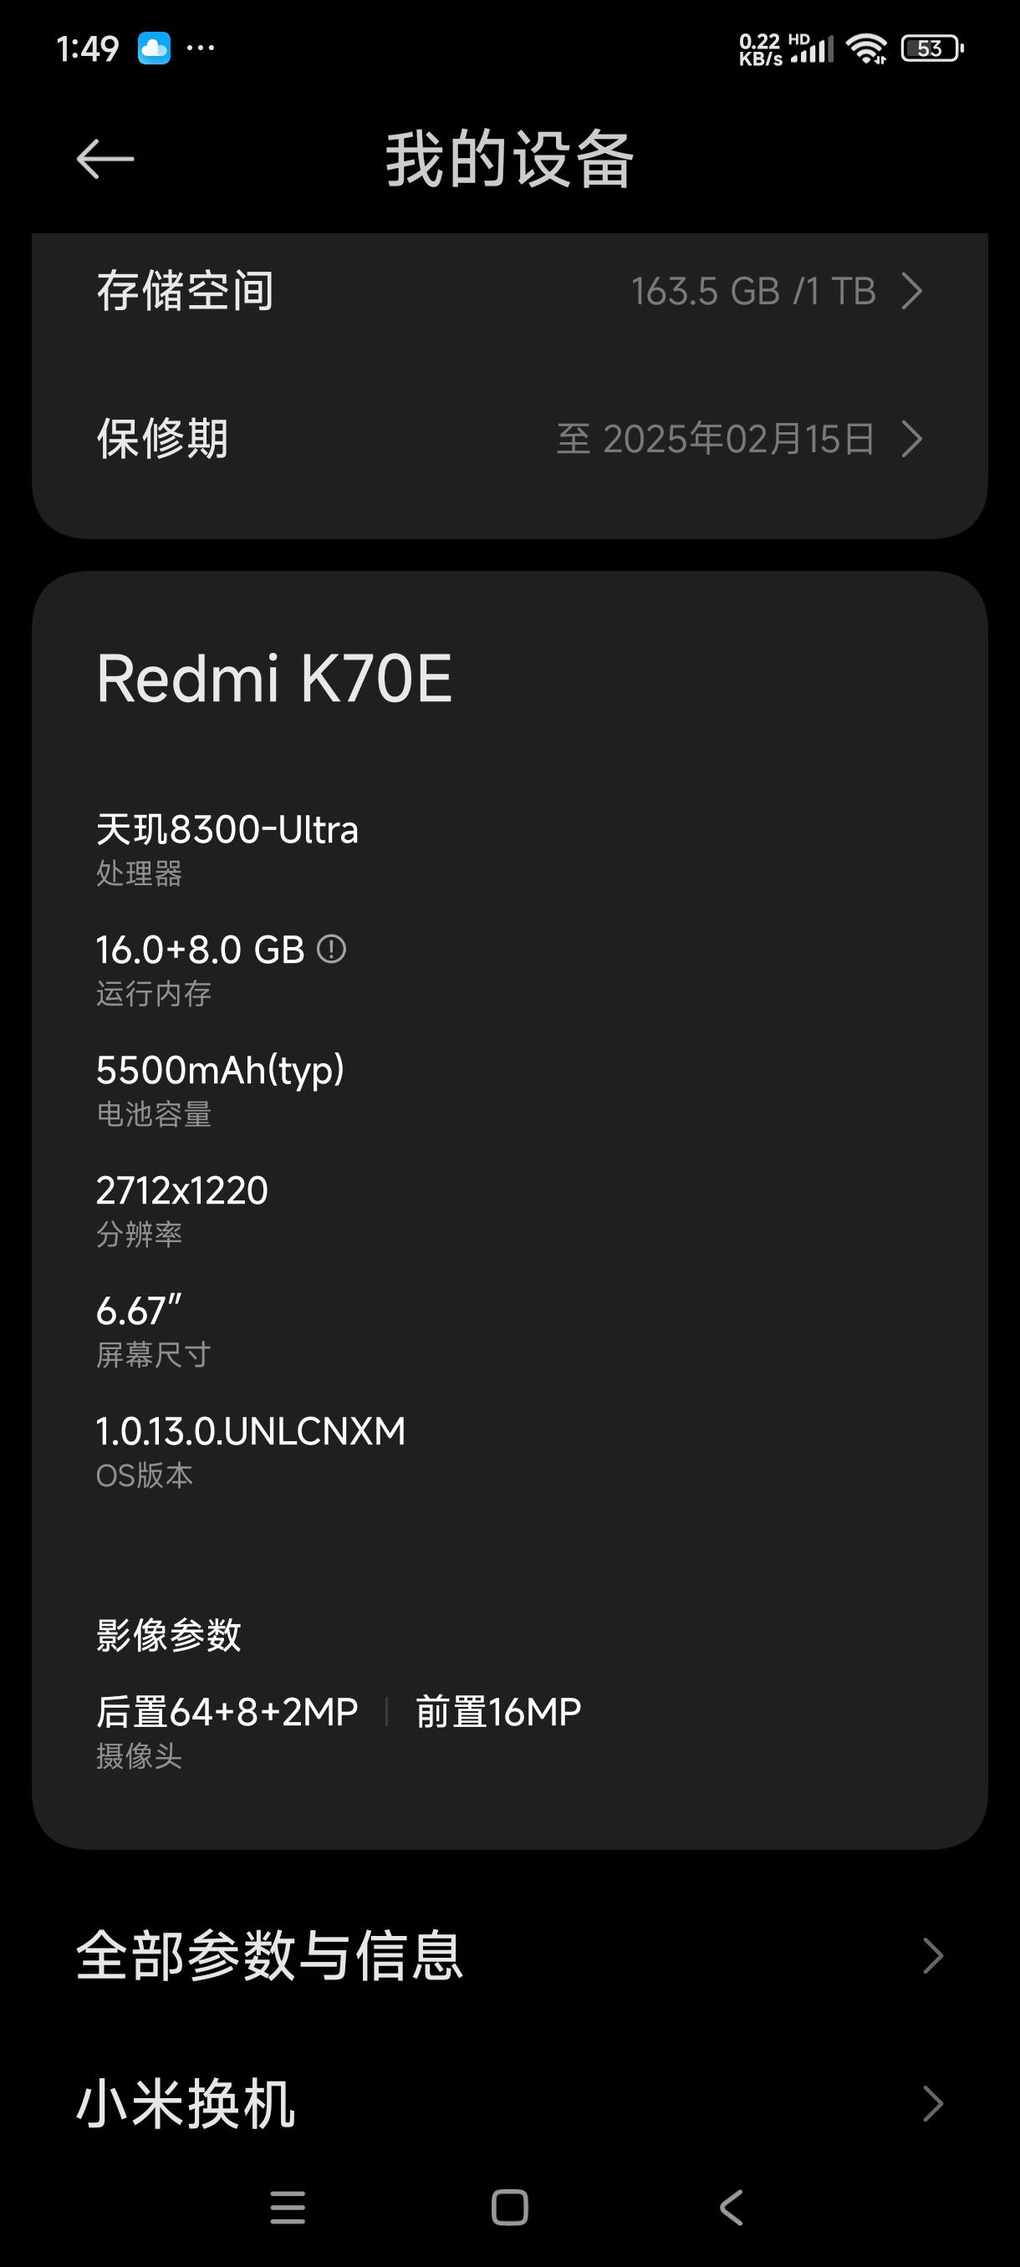
Task: Open warranty period chevron
Action: (911, 439)
